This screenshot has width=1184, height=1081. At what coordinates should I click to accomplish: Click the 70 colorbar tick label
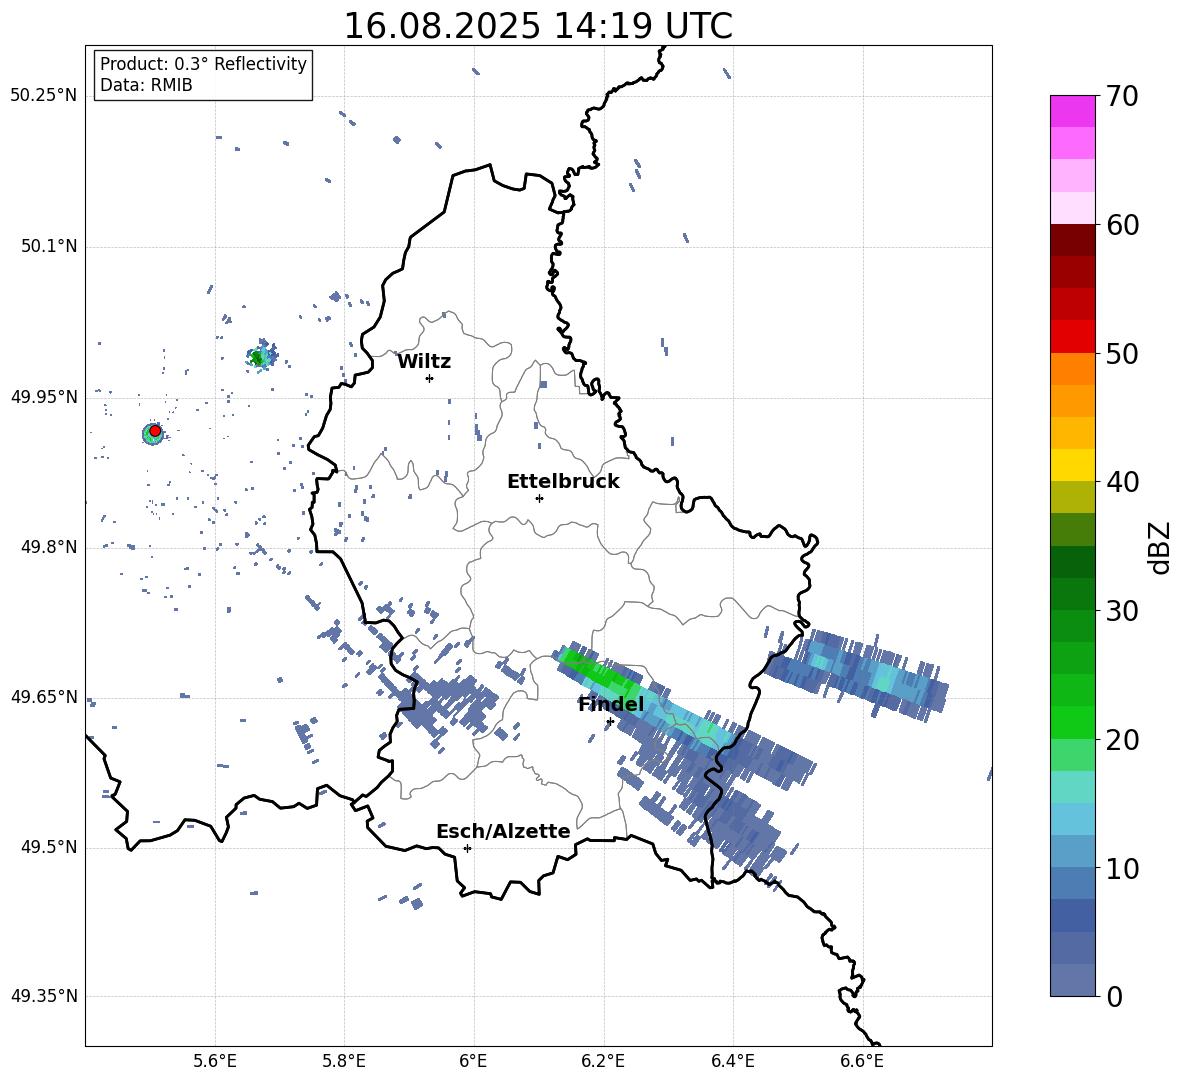1123,96
